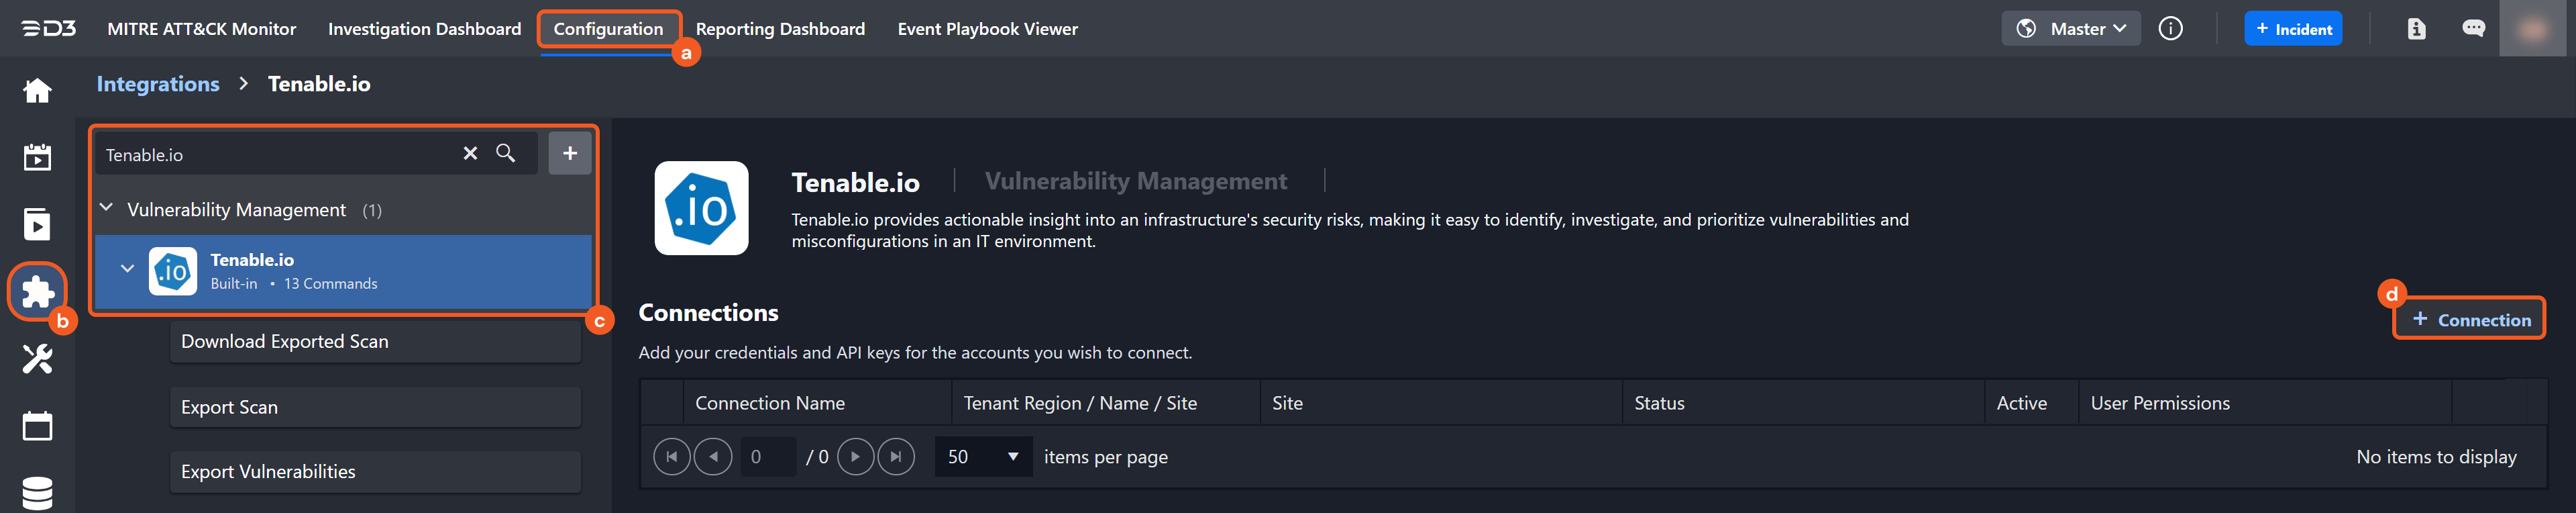Open the items per page dropdown
Image resolution: width=2576 pixels, height=513 pixels.
coord(983,457)
